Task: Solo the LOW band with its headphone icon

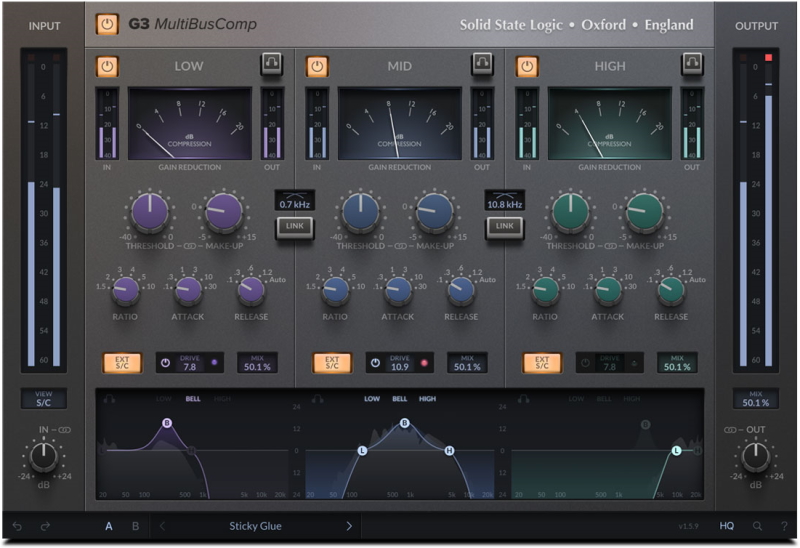Action: tap(271, 63)
